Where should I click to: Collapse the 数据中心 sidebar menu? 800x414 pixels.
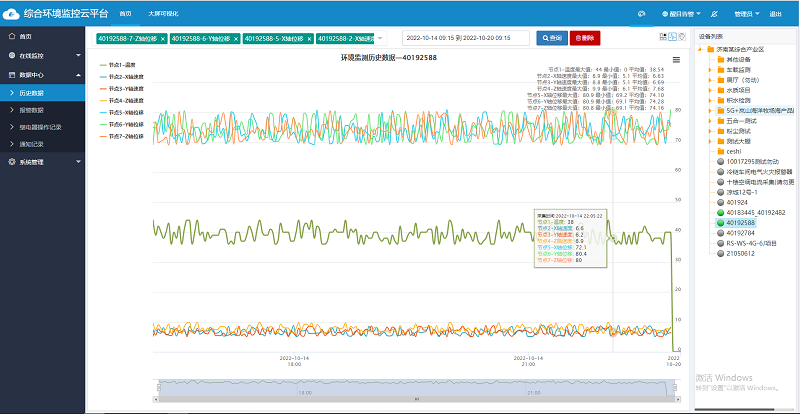tap(78, 75)
